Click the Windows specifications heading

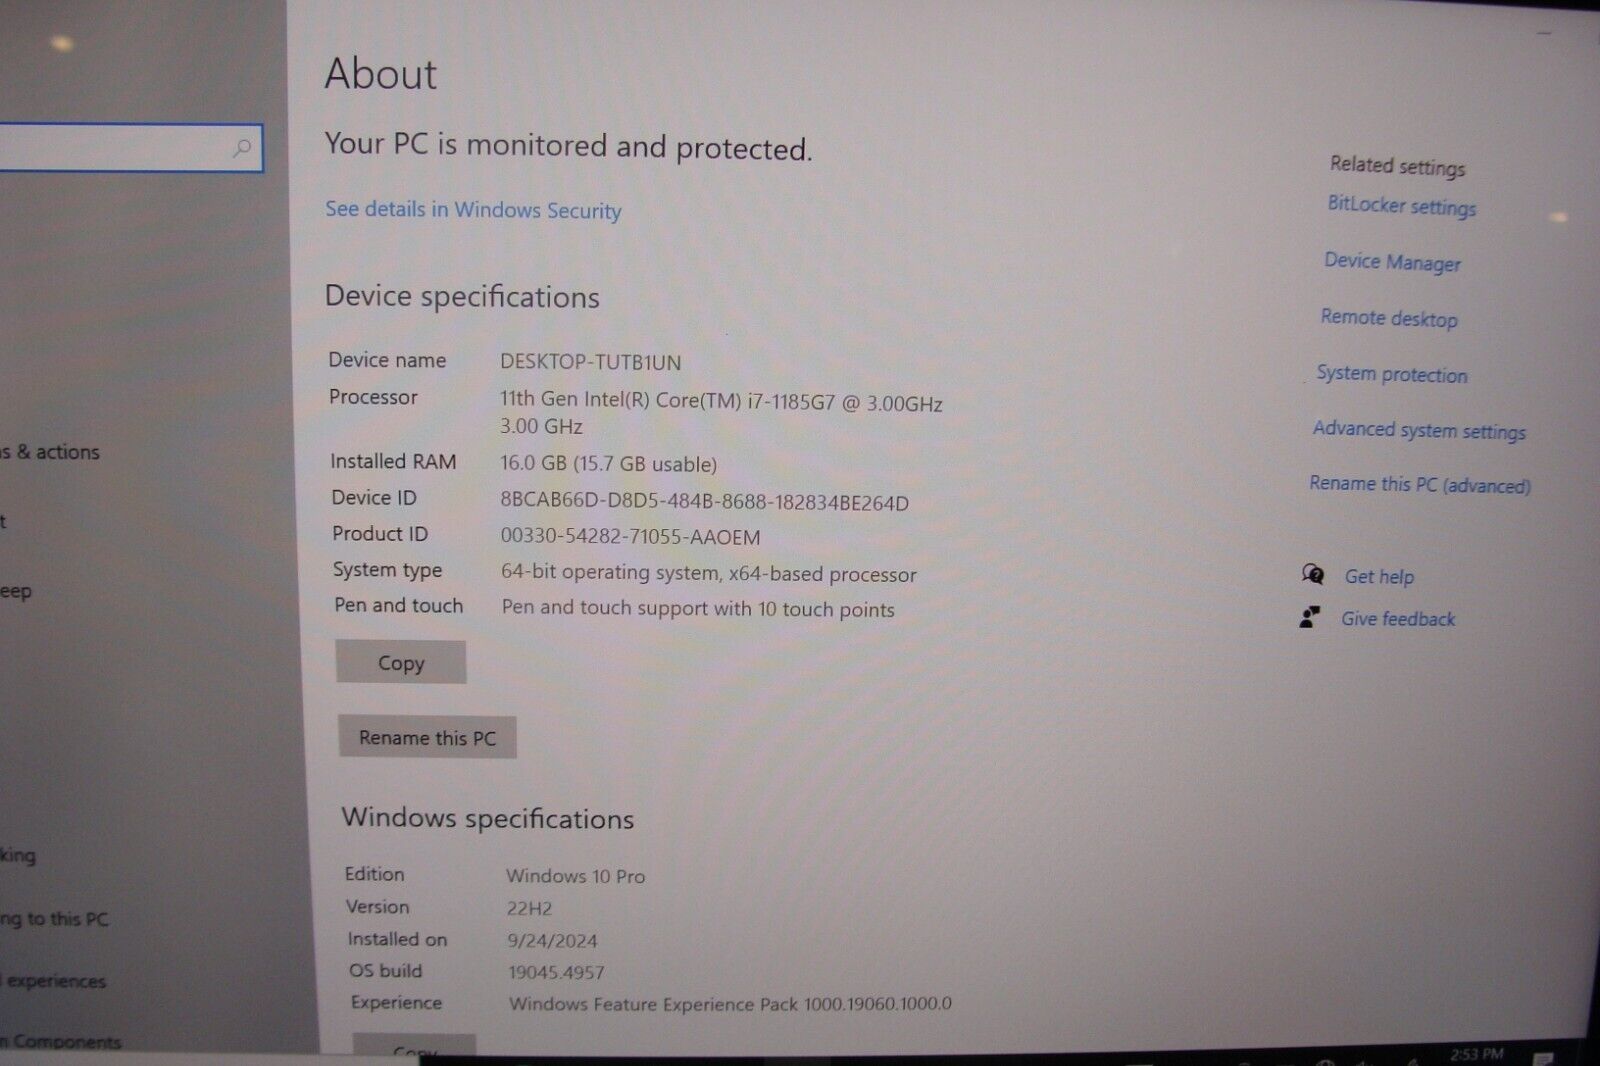click(x=488, y=819)
